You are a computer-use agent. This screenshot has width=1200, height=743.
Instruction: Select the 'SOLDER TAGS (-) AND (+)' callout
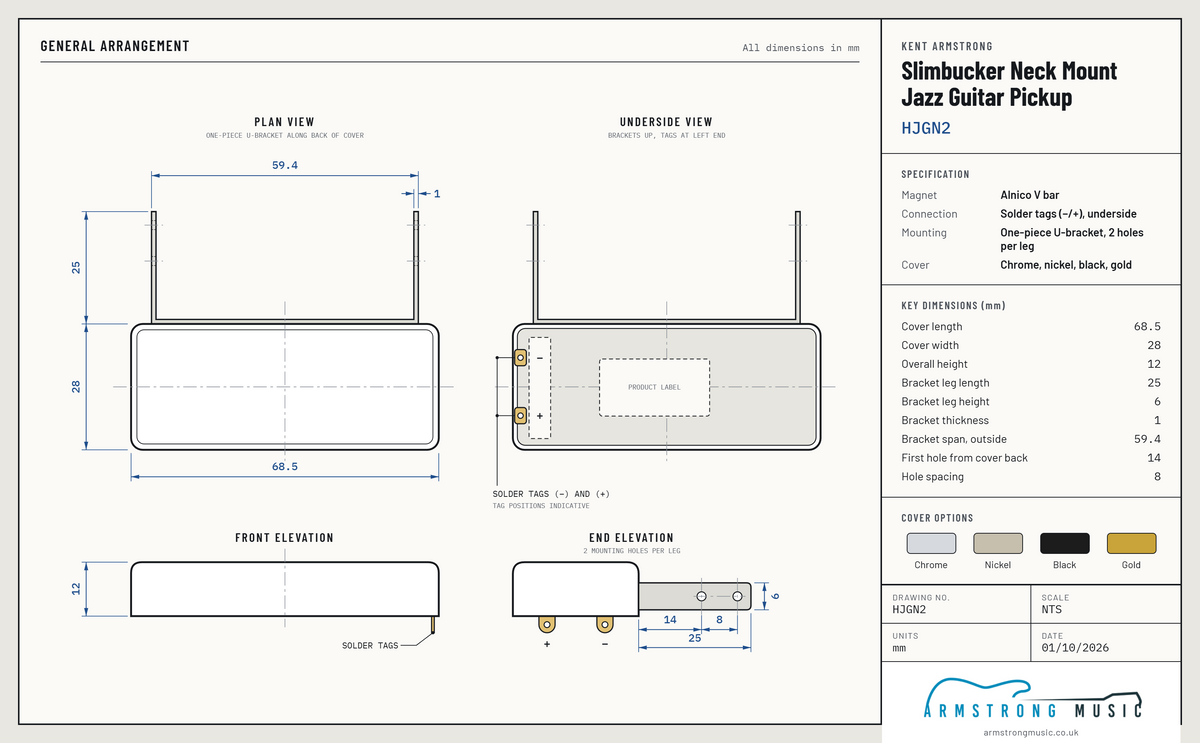pyautogui.click(x=551, y=494)
